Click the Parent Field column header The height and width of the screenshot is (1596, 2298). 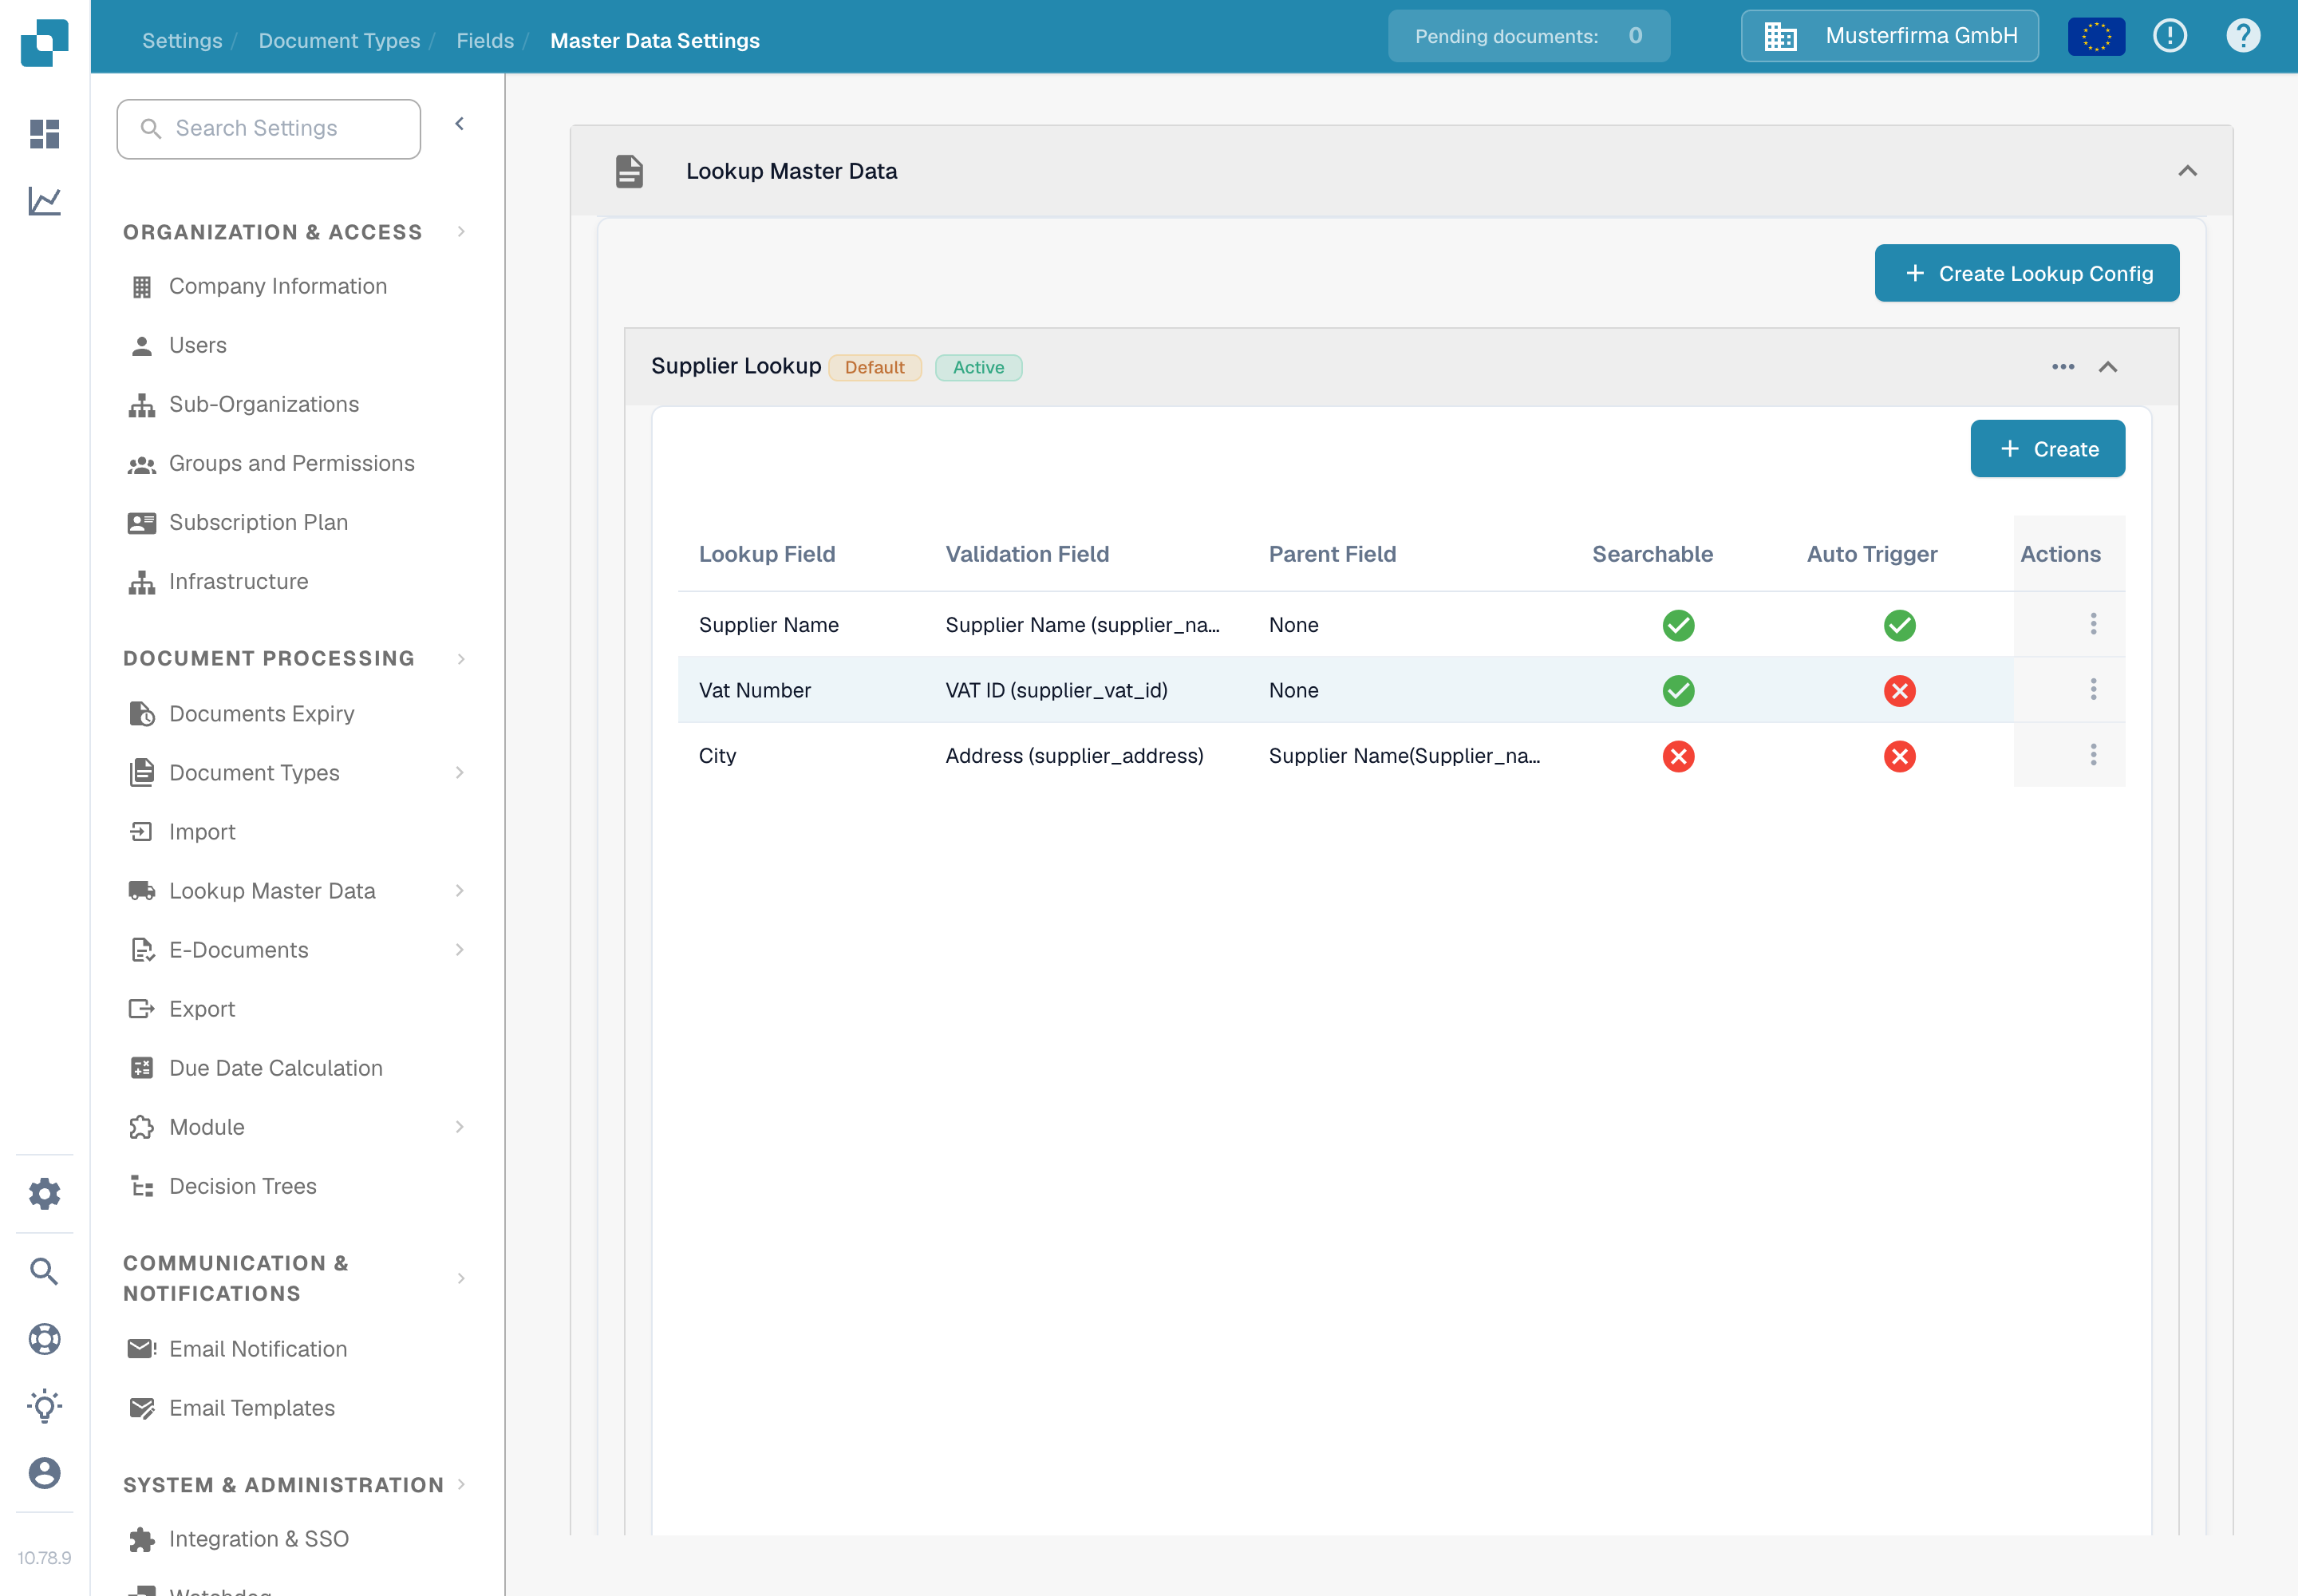point(1332,554)
